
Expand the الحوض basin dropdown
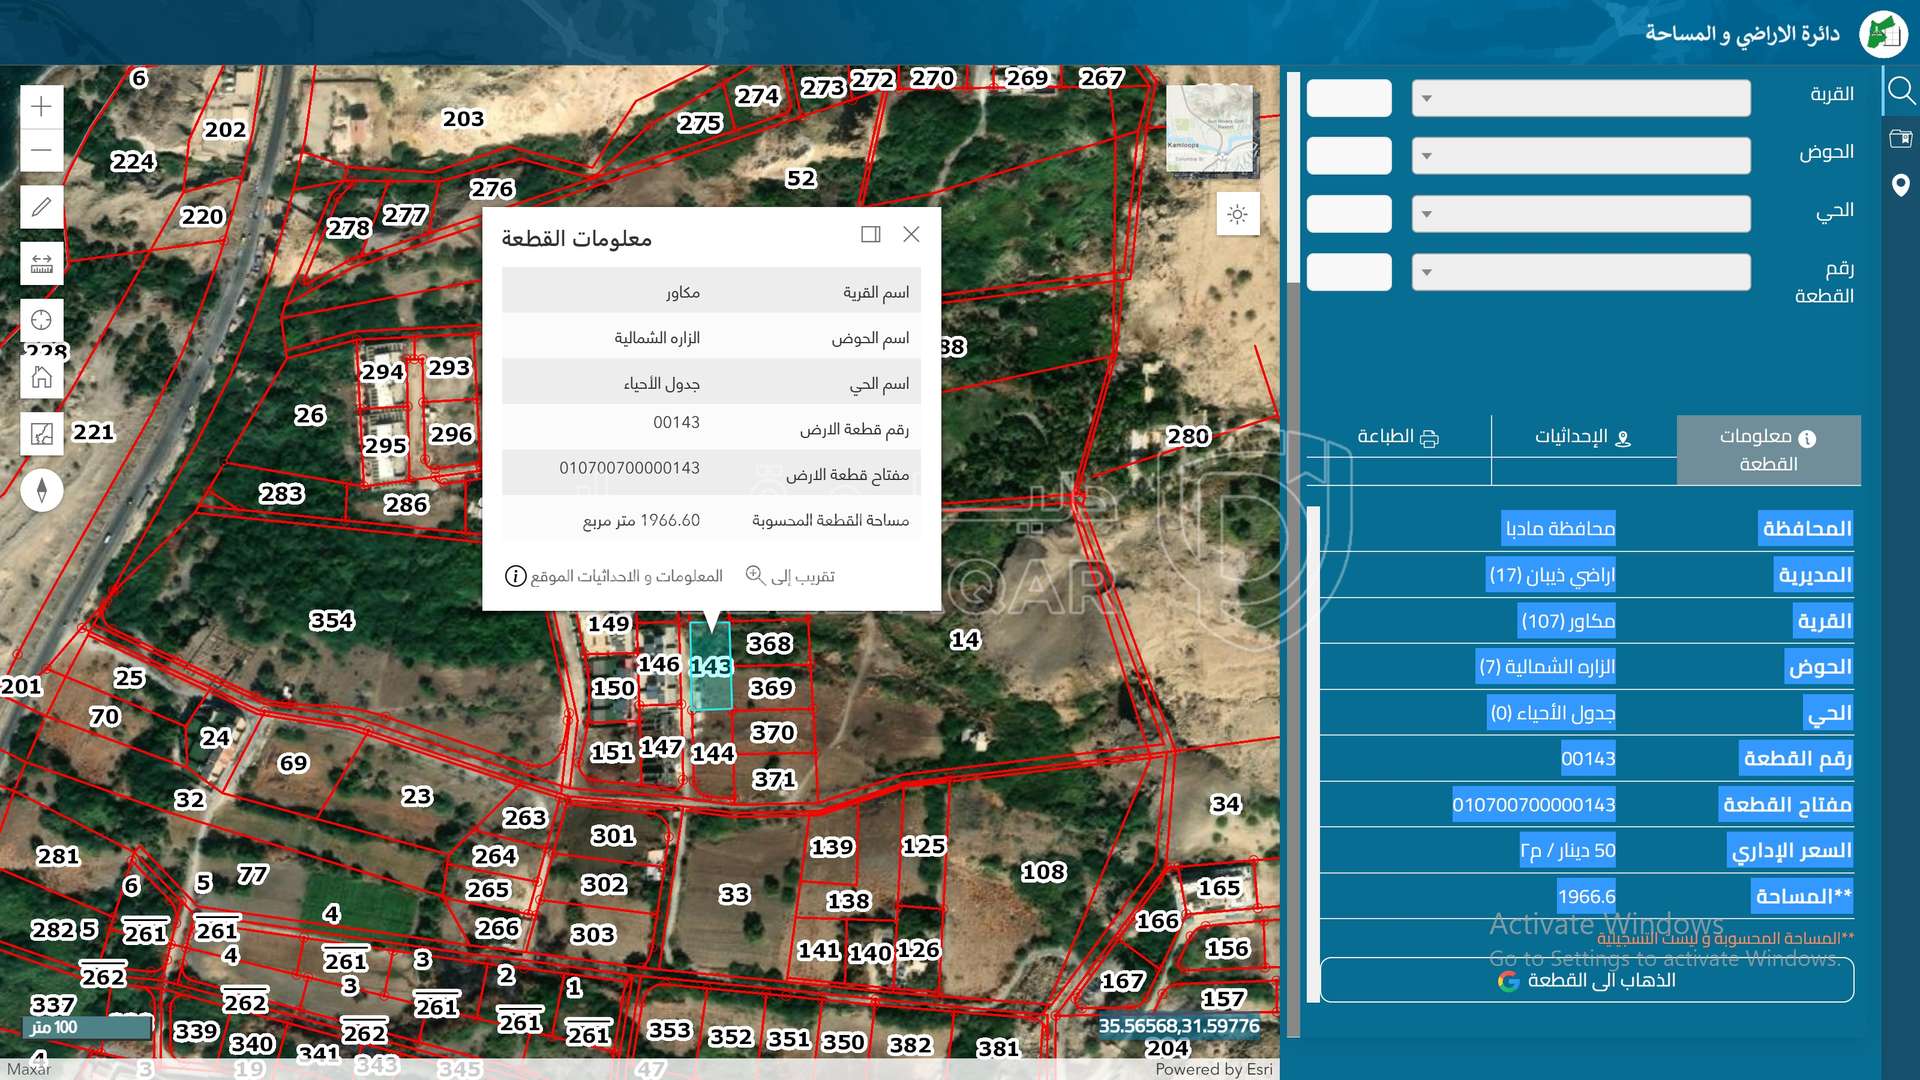(1580, 156)
